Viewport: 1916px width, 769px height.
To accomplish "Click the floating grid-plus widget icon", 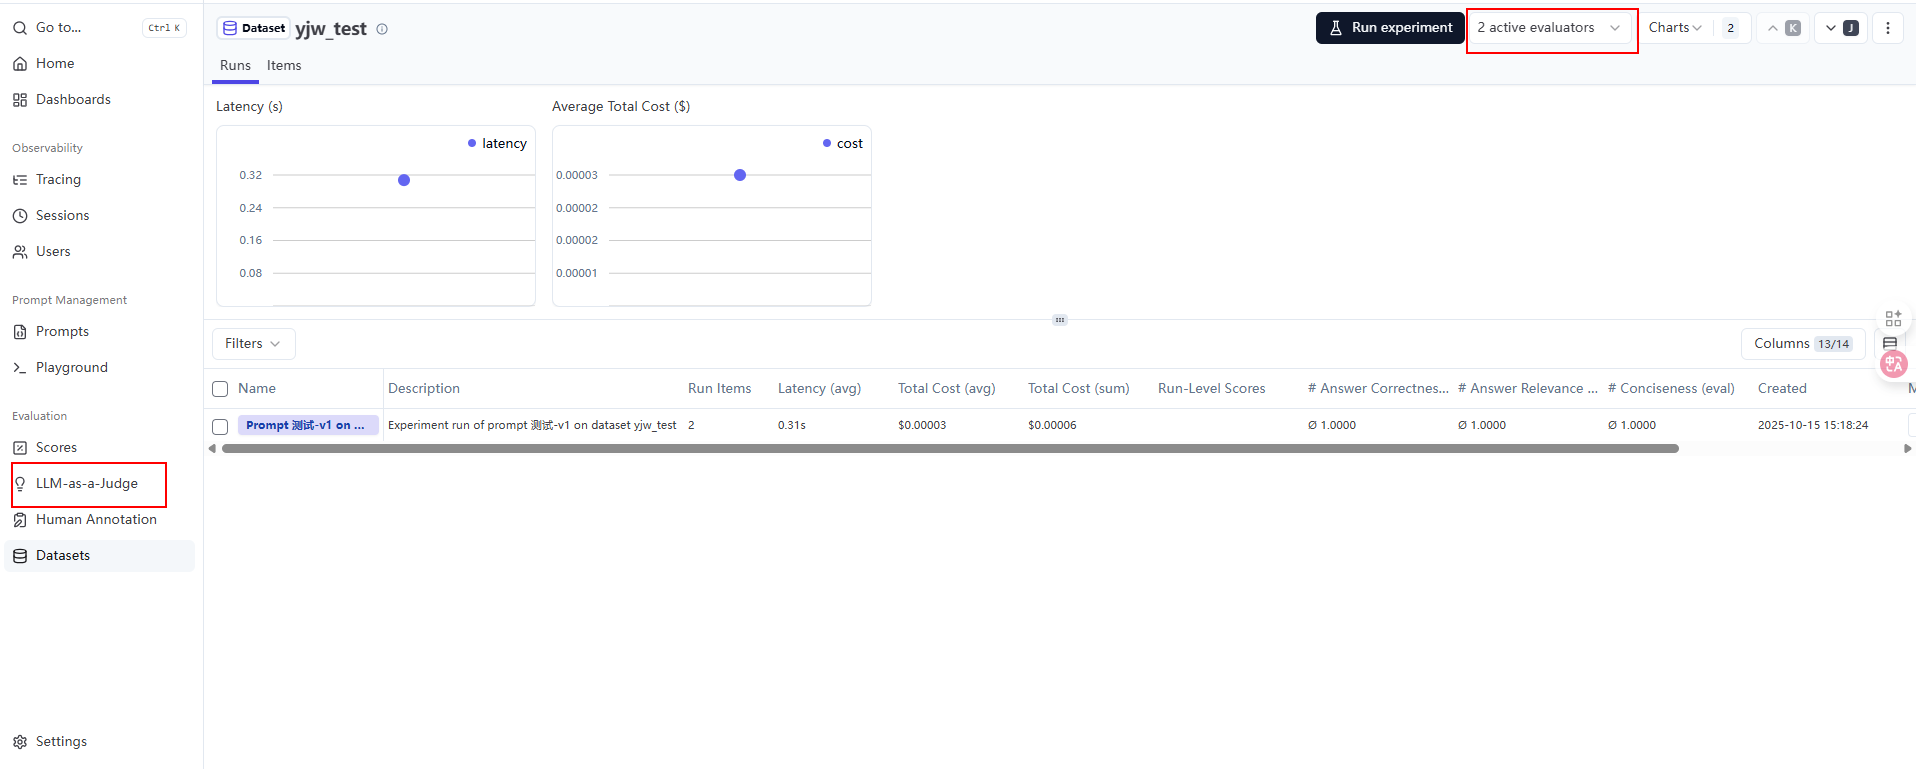I will pos(1893,318).
